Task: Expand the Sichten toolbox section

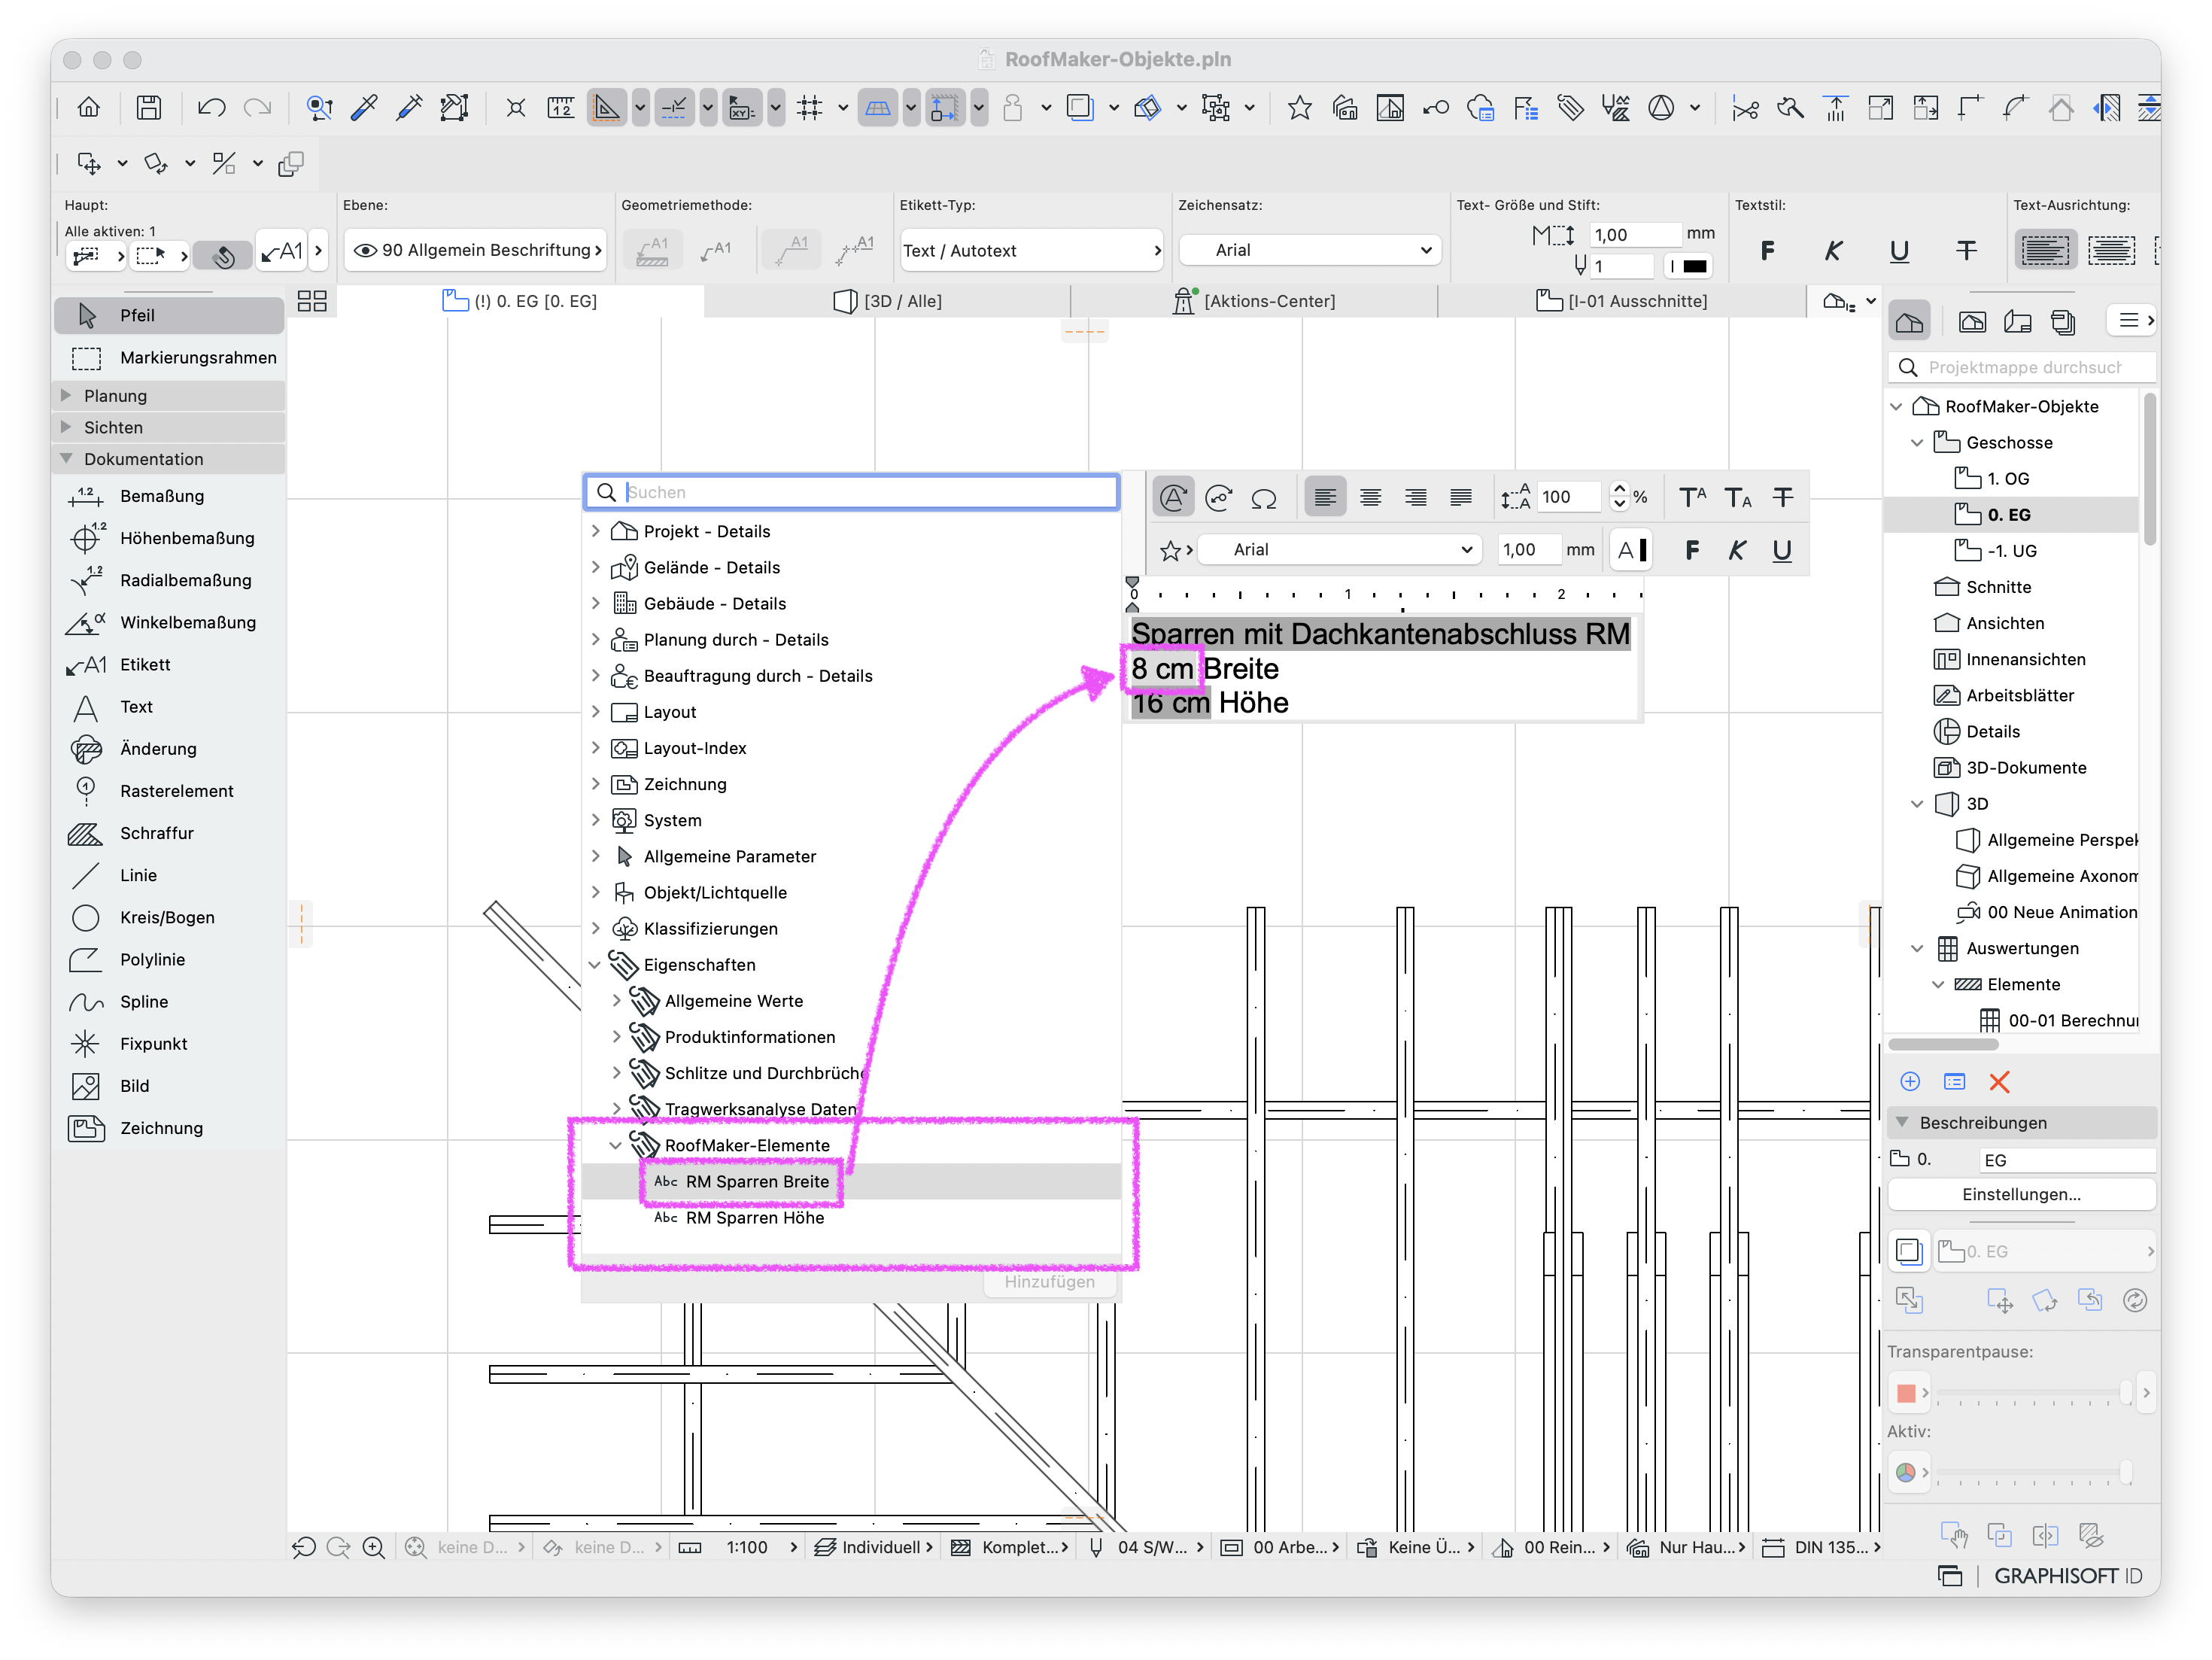Action: pyautogui.click(x=169, y=427)
